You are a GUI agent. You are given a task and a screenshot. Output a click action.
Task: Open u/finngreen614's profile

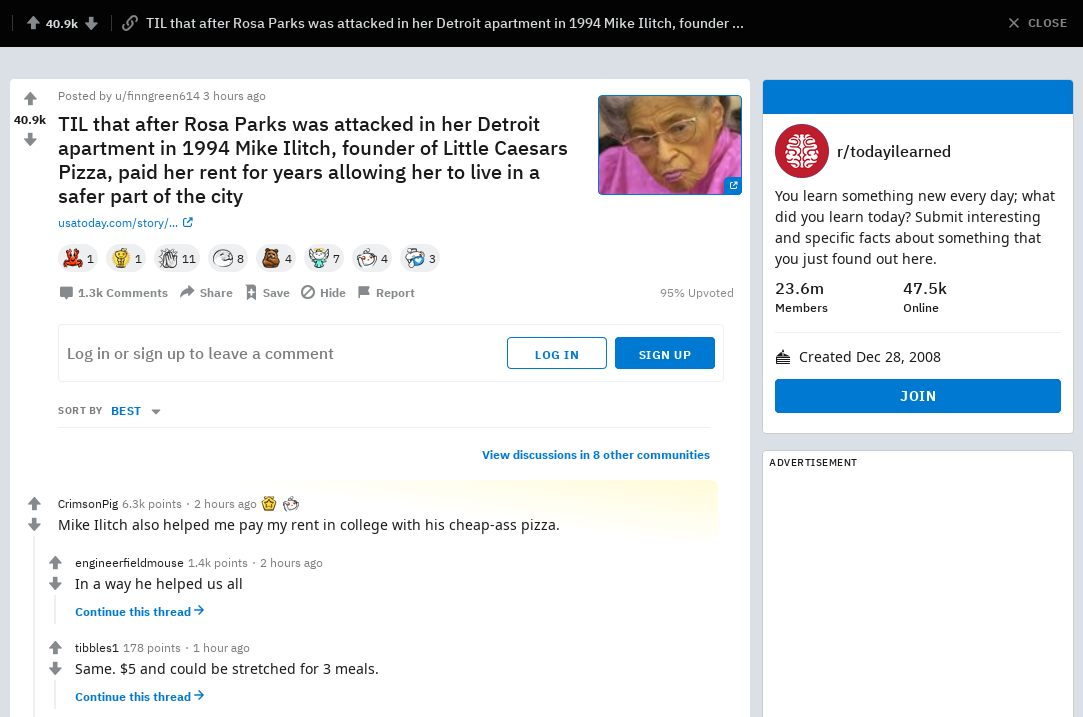click(x=157, y=96)
